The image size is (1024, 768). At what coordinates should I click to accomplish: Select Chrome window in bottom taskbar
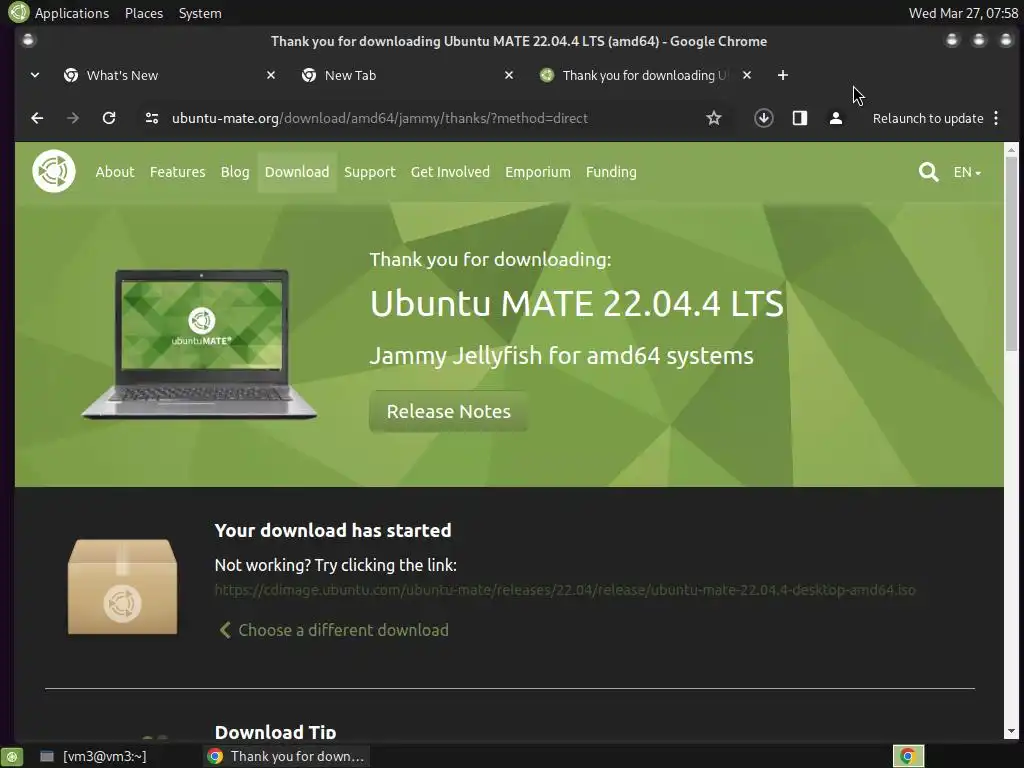[286, 756]
